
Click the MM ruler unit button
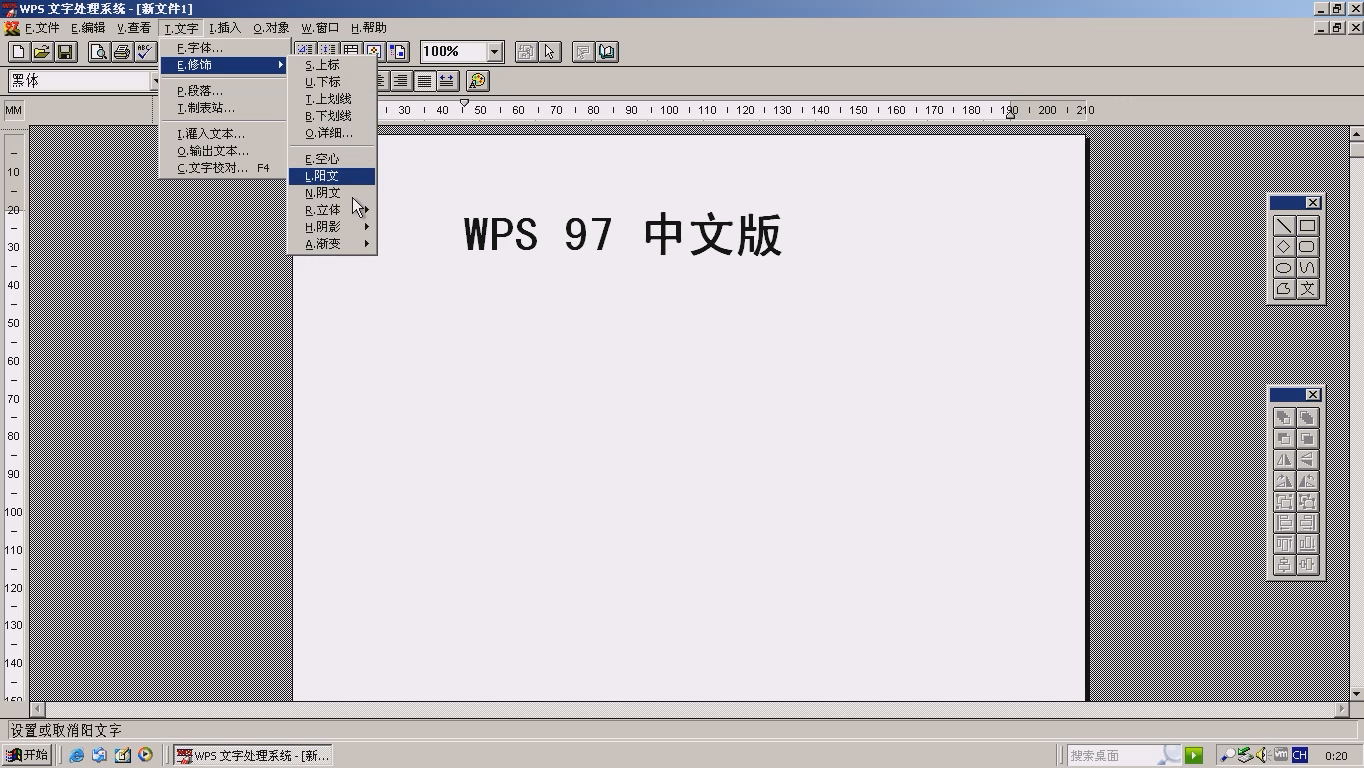point(14,110)
